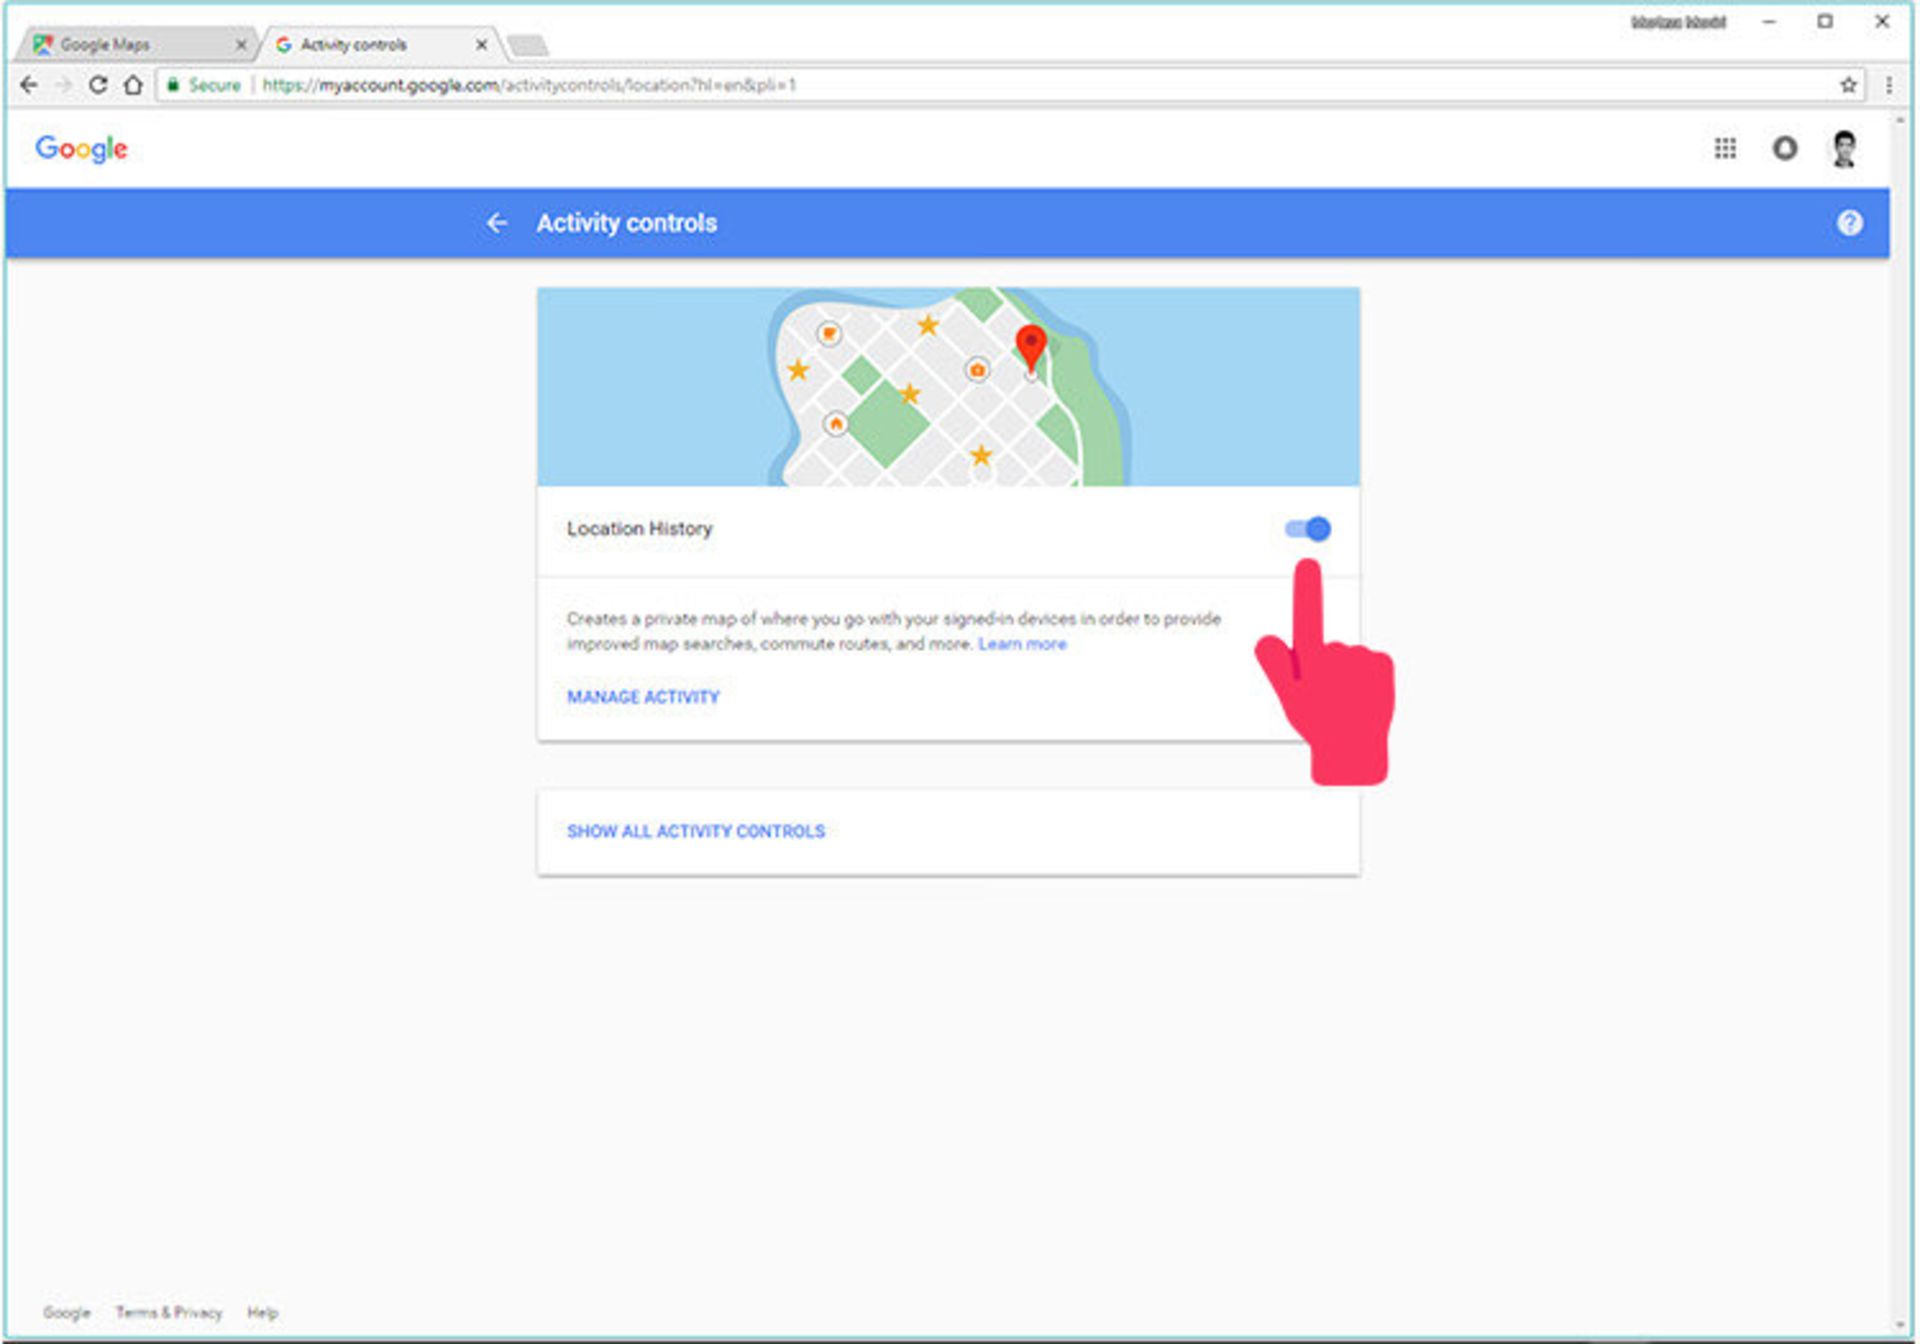Click the Activity controls header title
1920x1344 pixels.
coord(626,223)
